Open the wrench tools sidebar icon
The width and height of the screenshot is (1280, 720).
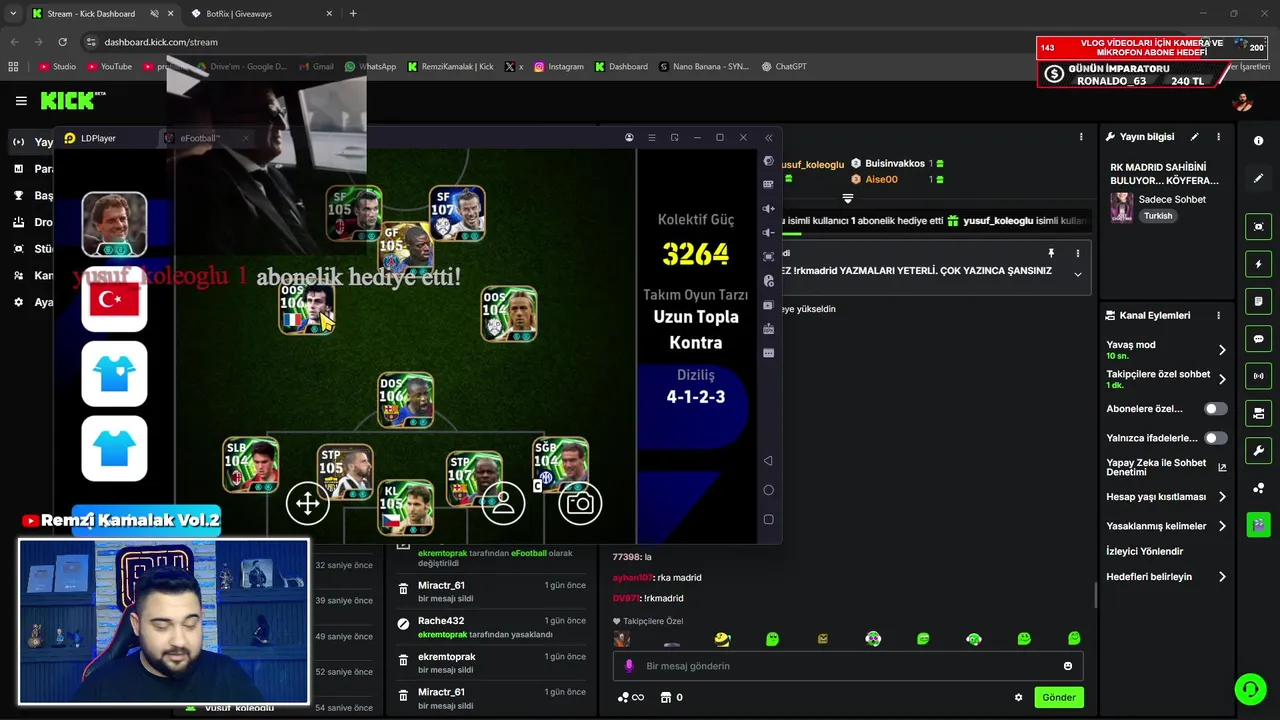(1258, 450)
